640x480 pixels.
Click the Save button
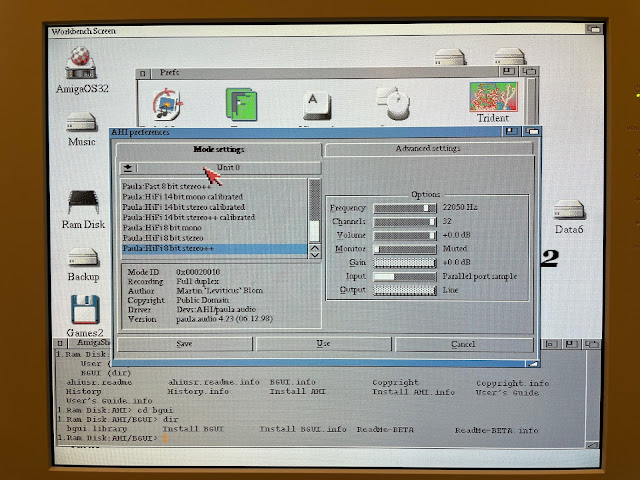[184, 344]
